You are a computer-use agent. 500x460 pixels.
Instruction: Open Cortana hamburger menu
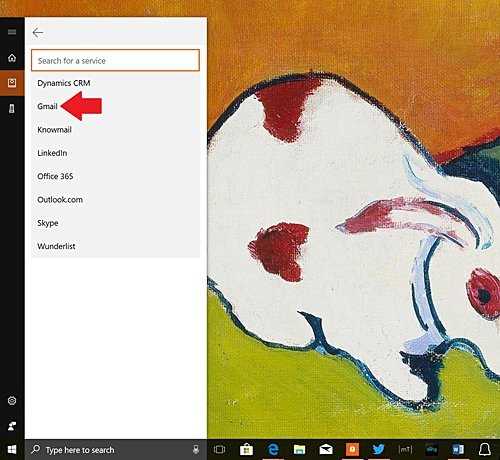(12, 32)
